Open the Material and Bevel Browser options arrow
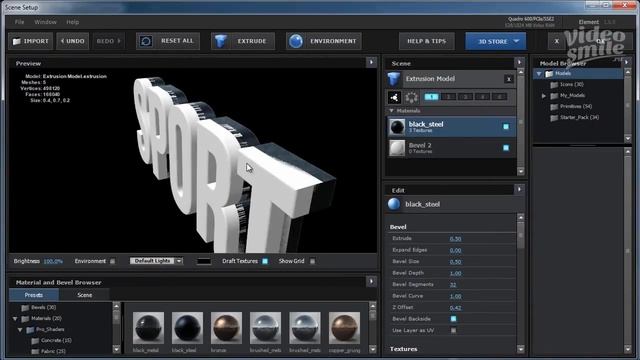This screenshot has height=360, width=640. point(371,281)
